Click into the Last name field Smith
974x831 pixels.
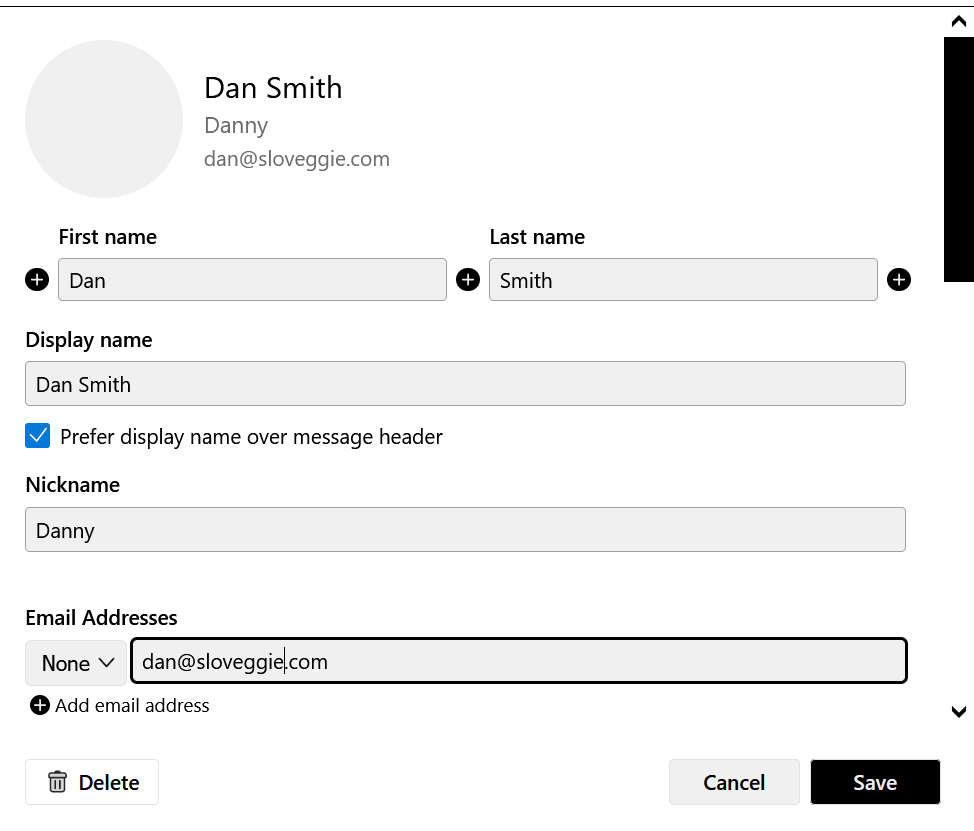(x=683, y=279)
